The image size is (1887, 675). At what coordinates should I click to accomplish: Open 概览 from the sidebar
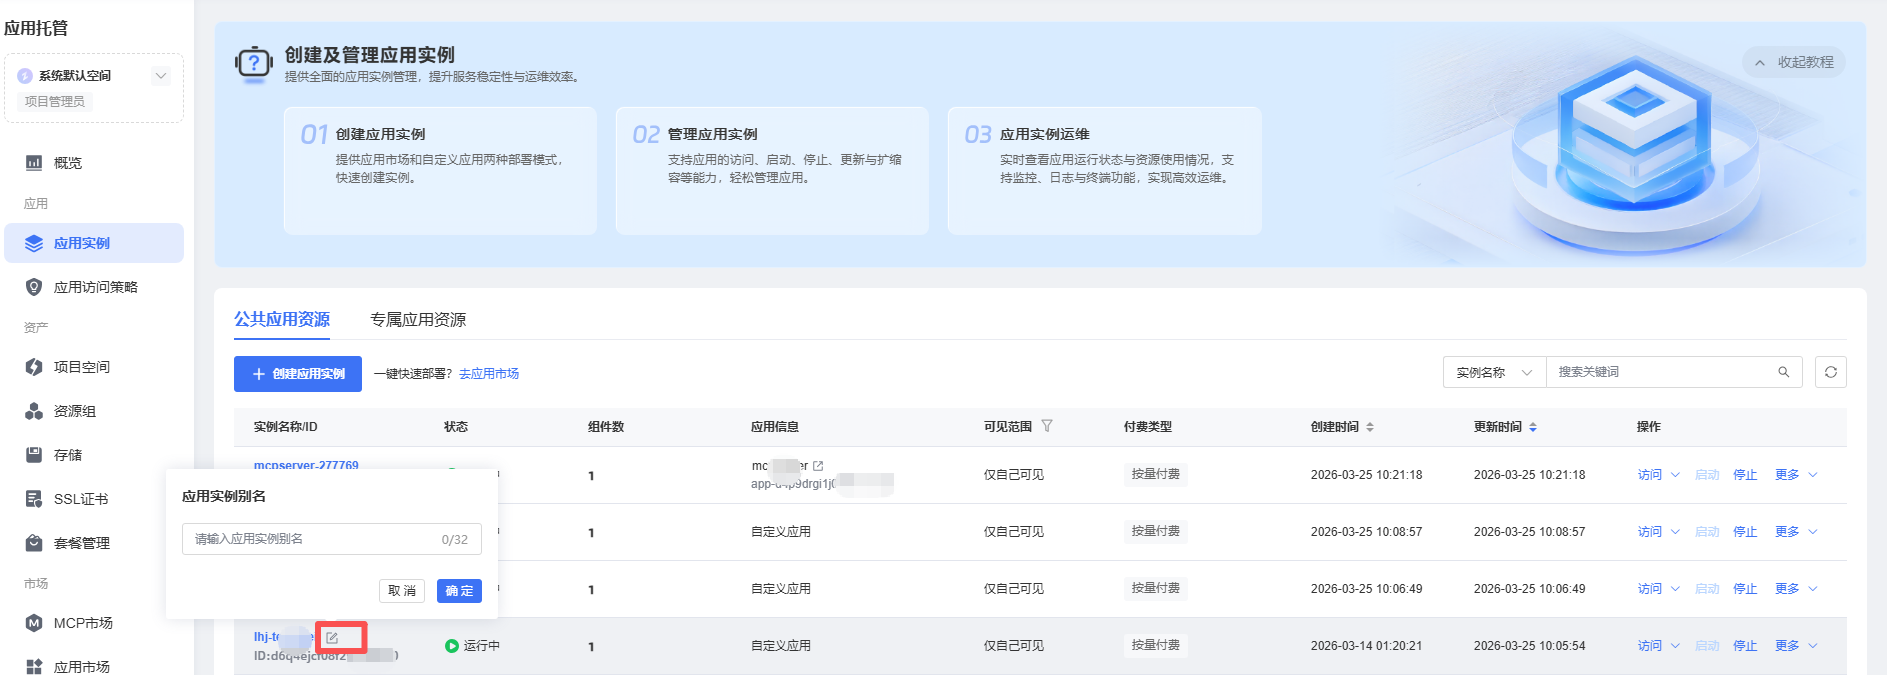pyautogui.click(x=68, y=163)
